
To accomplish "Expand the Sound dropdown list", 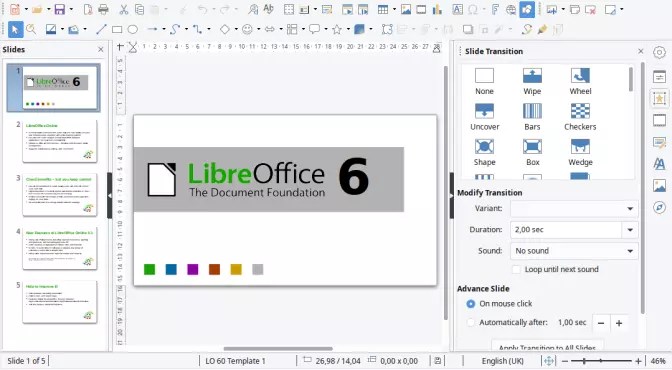I will click(x=574, y=251).
